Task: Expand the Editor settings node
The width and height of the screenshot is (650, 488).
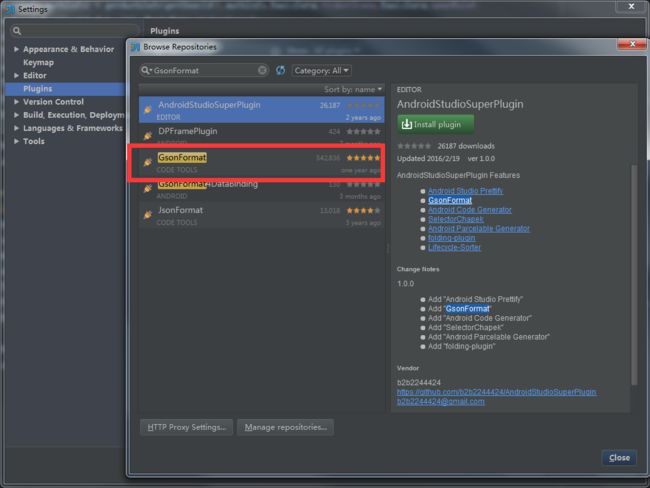Action: tap(16, 75)
